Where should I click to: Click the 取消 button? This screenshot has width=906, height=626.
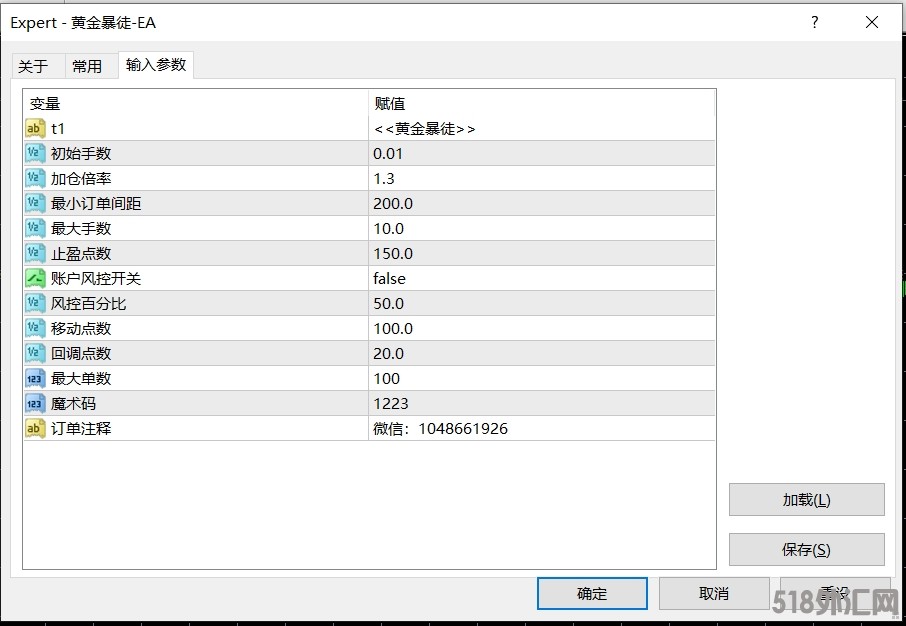[x=714, y=593]
